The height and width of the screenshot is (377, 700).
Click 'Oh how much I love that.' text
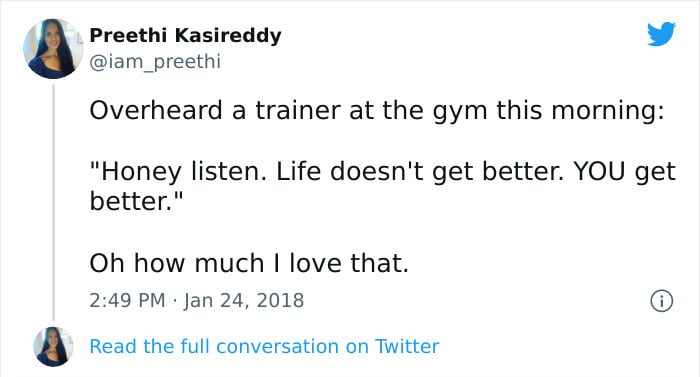click(x=249, y=263)
